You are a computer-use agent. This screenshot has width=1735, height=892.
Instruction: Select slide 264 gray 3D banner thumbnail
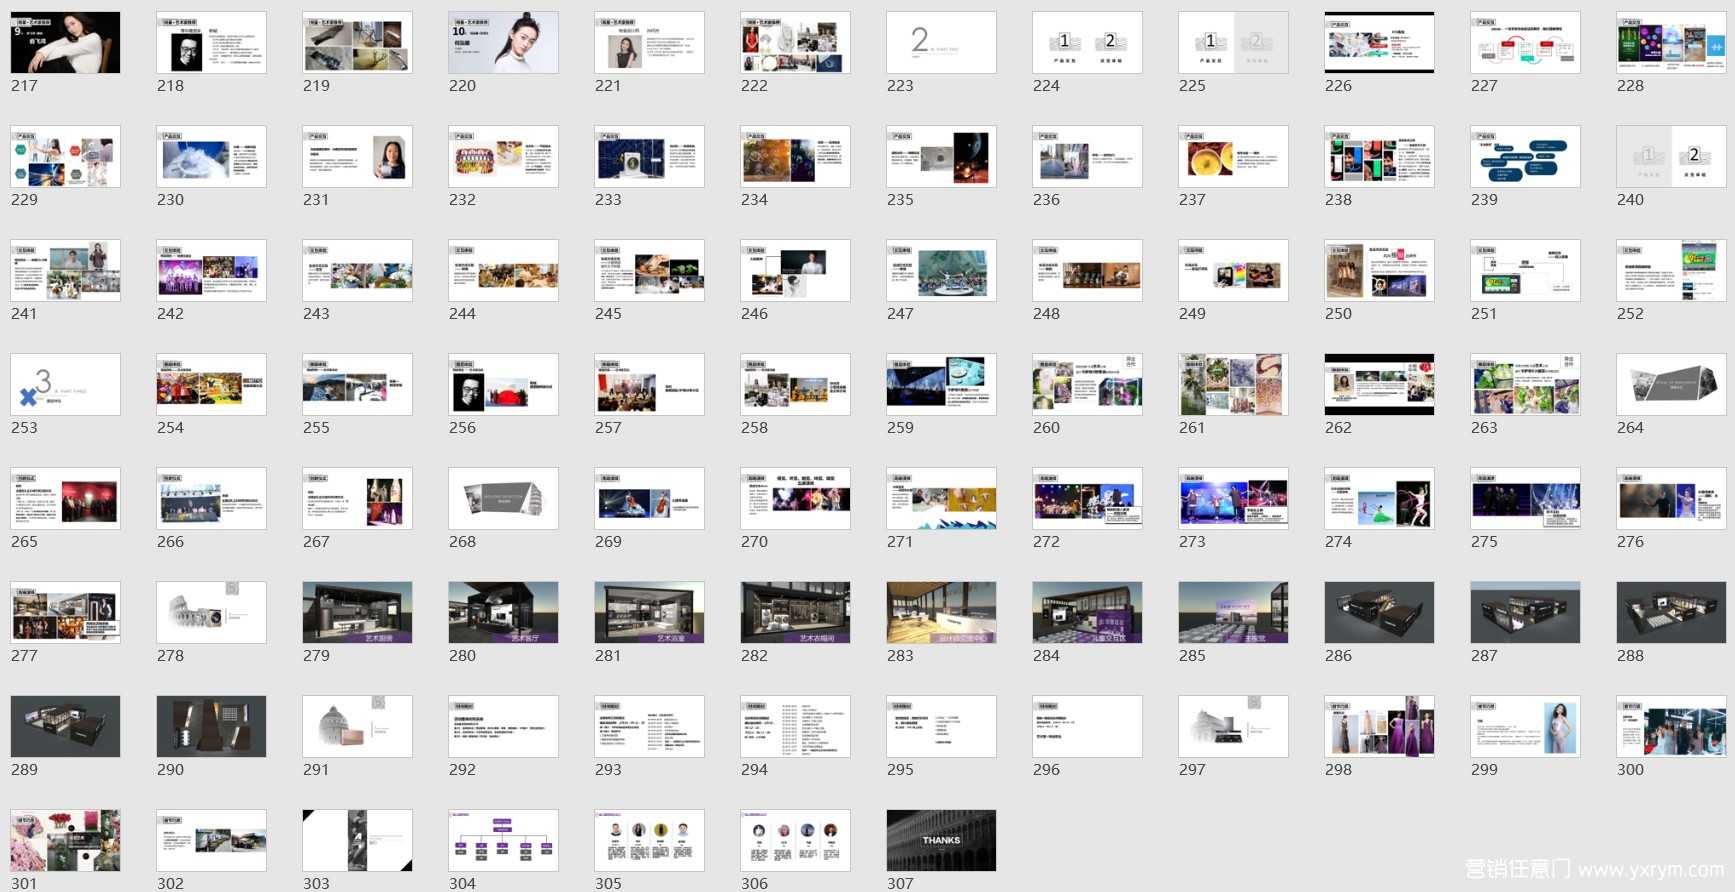[1671, 385]
